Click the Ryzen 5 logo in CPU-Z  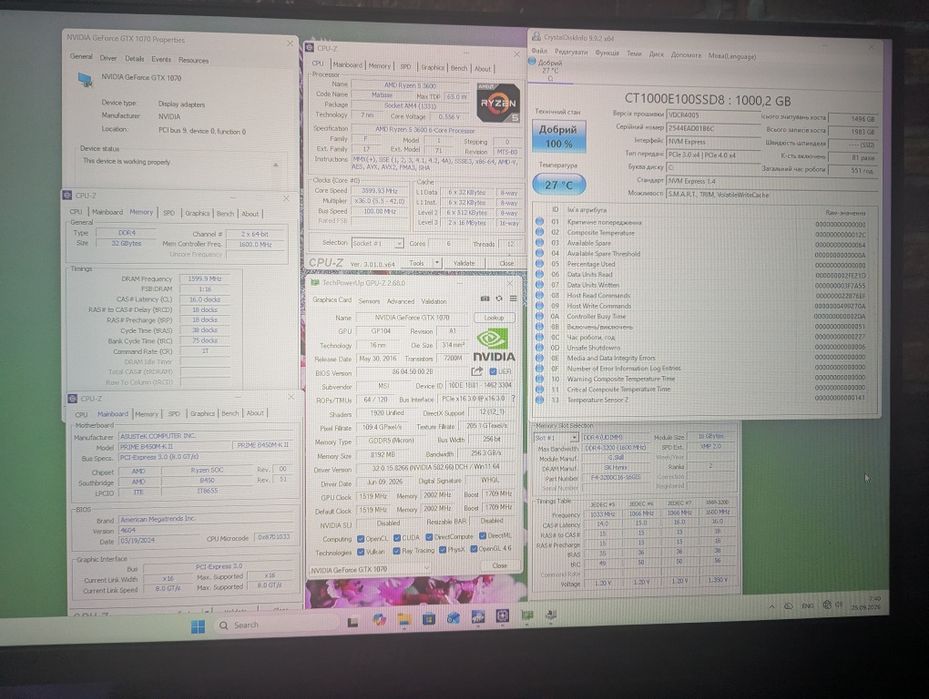[498, 102]
